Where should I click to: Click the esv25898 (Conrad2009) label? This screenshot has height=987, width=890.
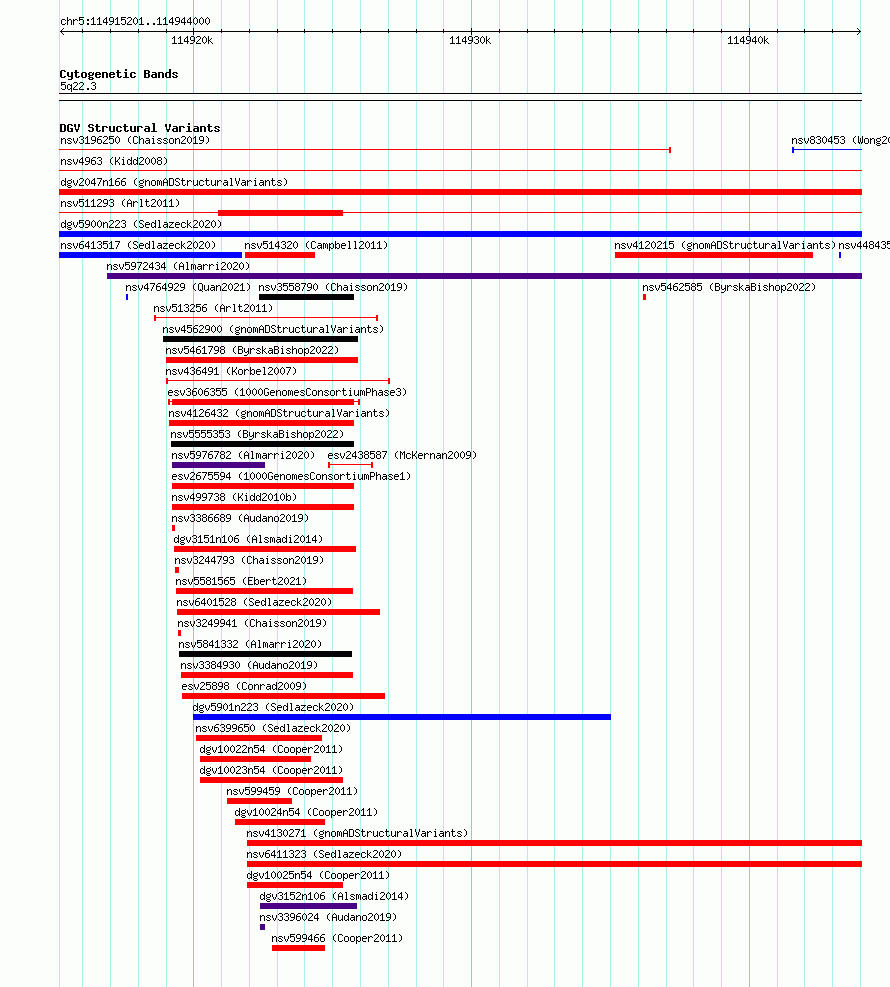click(244, 686)
